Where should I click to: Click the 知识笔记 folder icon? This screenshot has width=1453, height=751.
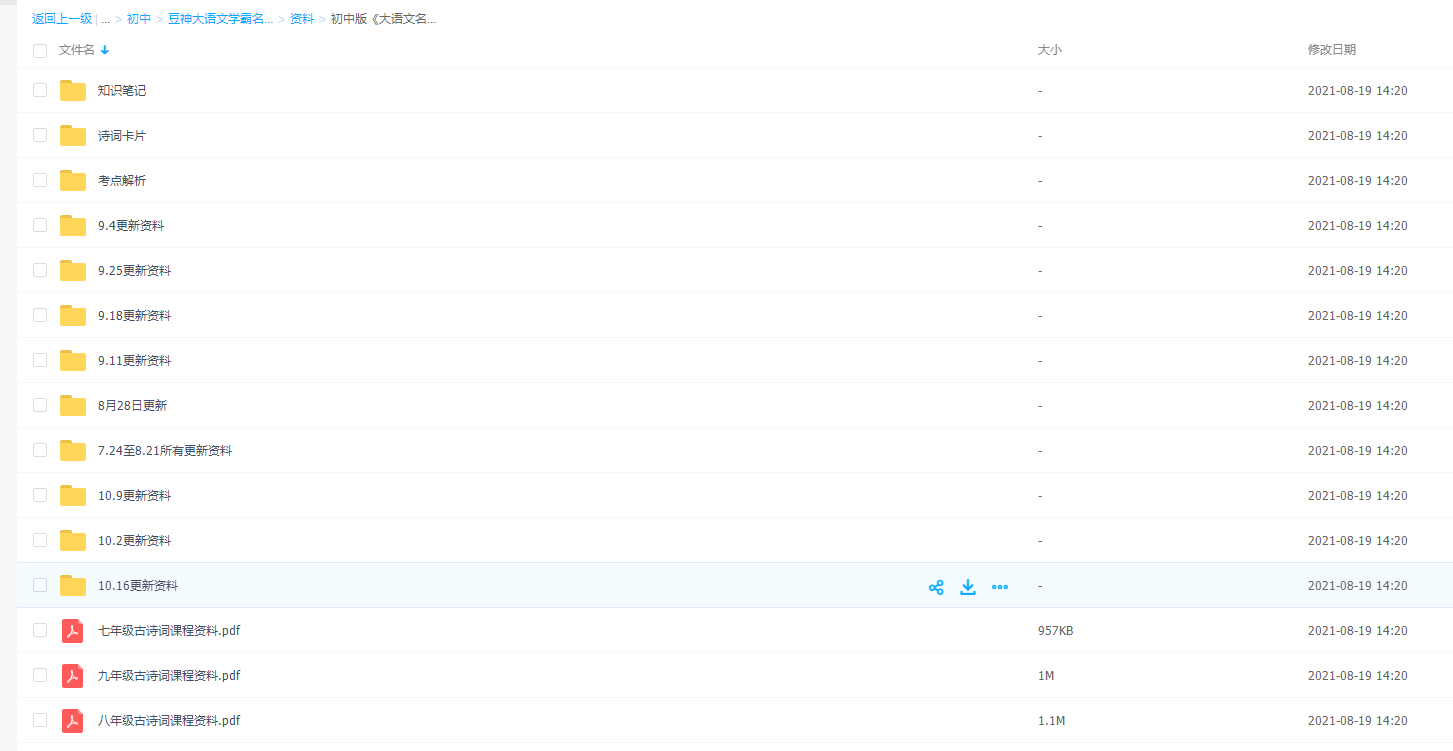pos(73,91)
